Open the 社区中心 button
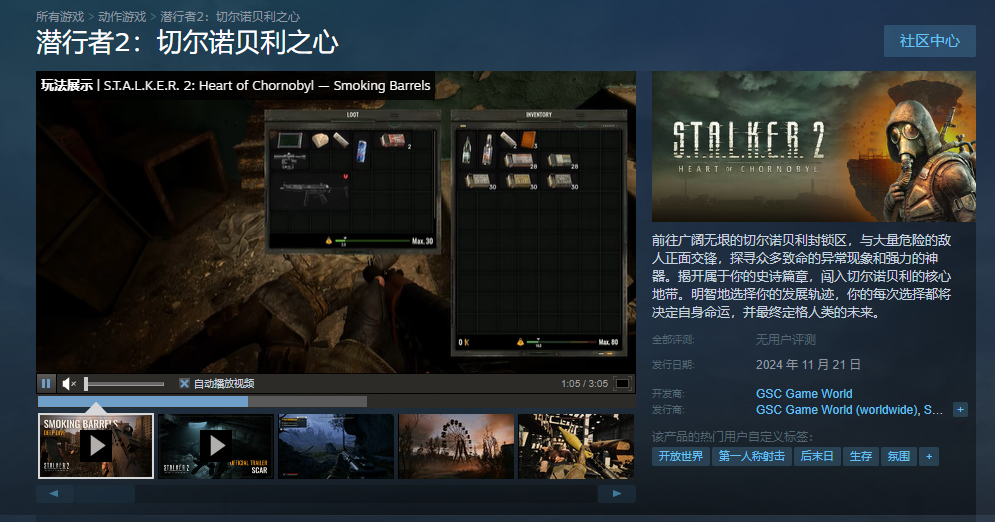995x522 pixels. (x=929, y=41)
